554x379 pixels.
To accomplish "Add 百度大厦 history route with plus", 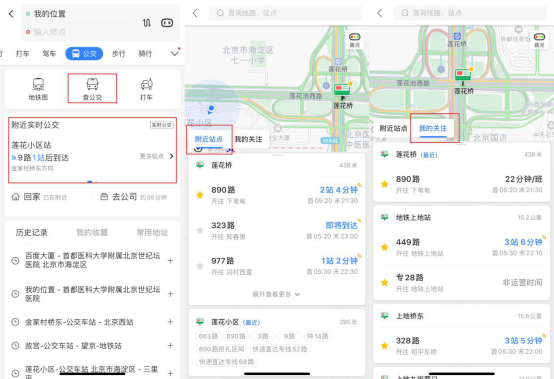I will tap(170, 261).
